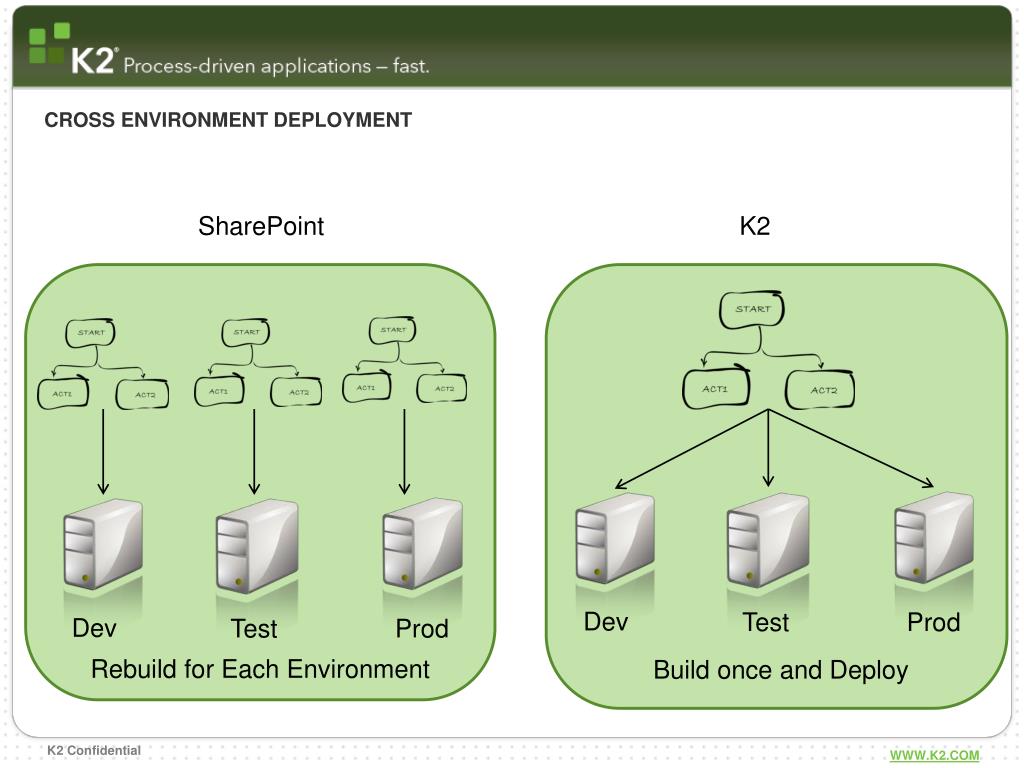The width and height of the screenshot is (1024, 768).
Task: Open the WWW.K2.COM link
Action: [935, 756]
